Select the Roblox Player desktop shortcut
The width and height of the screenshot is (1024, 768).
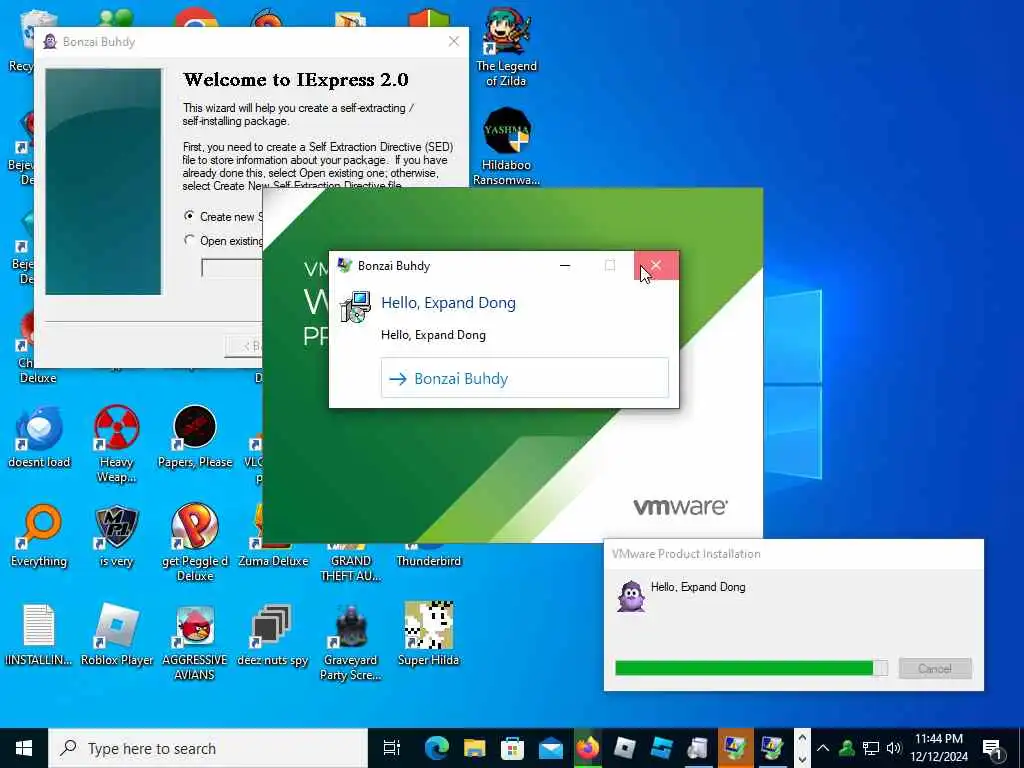(117, 633)
